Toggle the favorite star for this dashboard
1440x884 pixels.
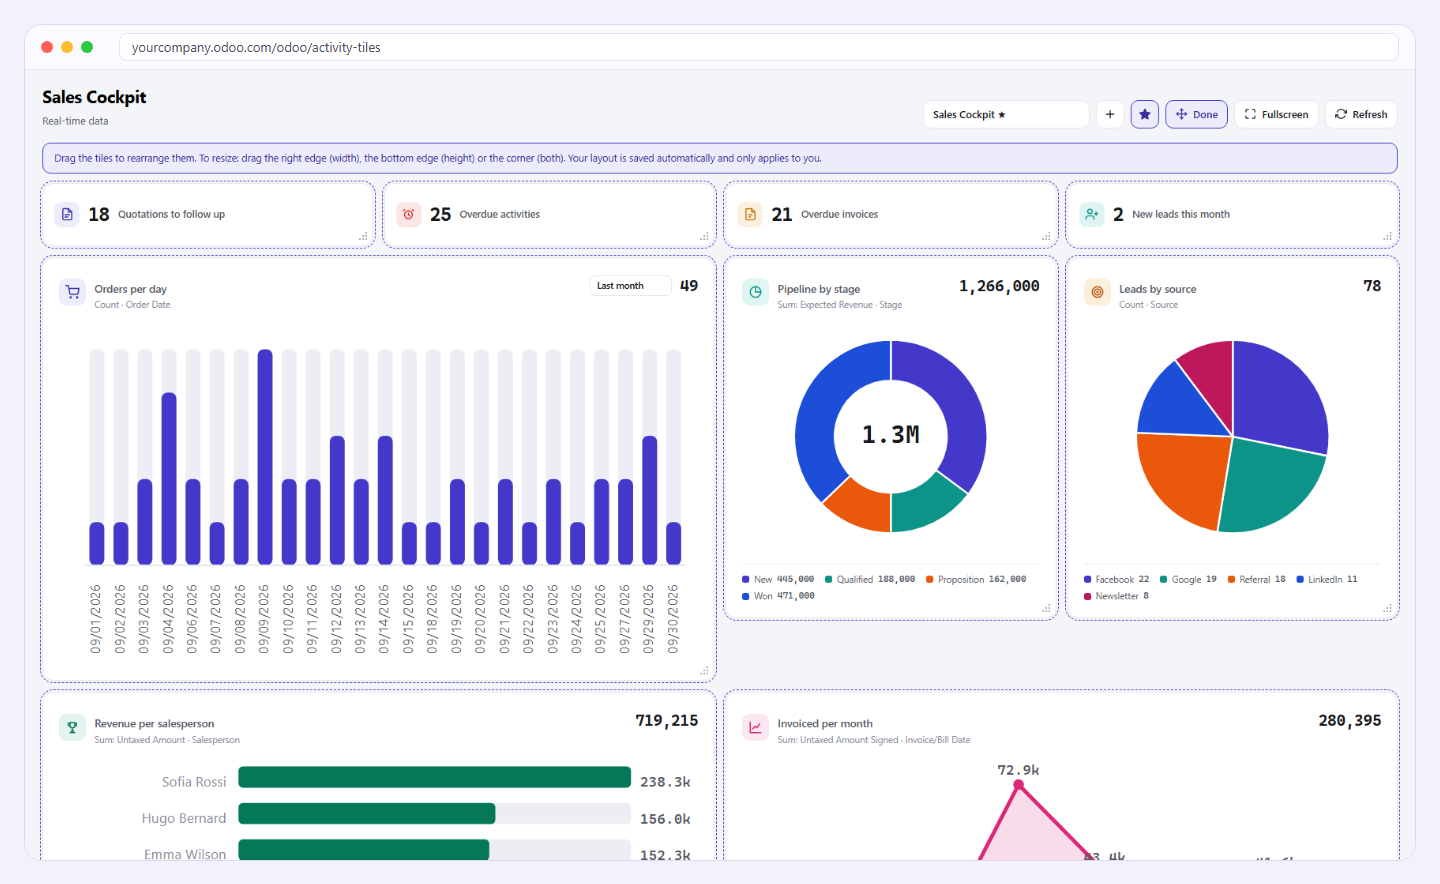point(1145,114)
